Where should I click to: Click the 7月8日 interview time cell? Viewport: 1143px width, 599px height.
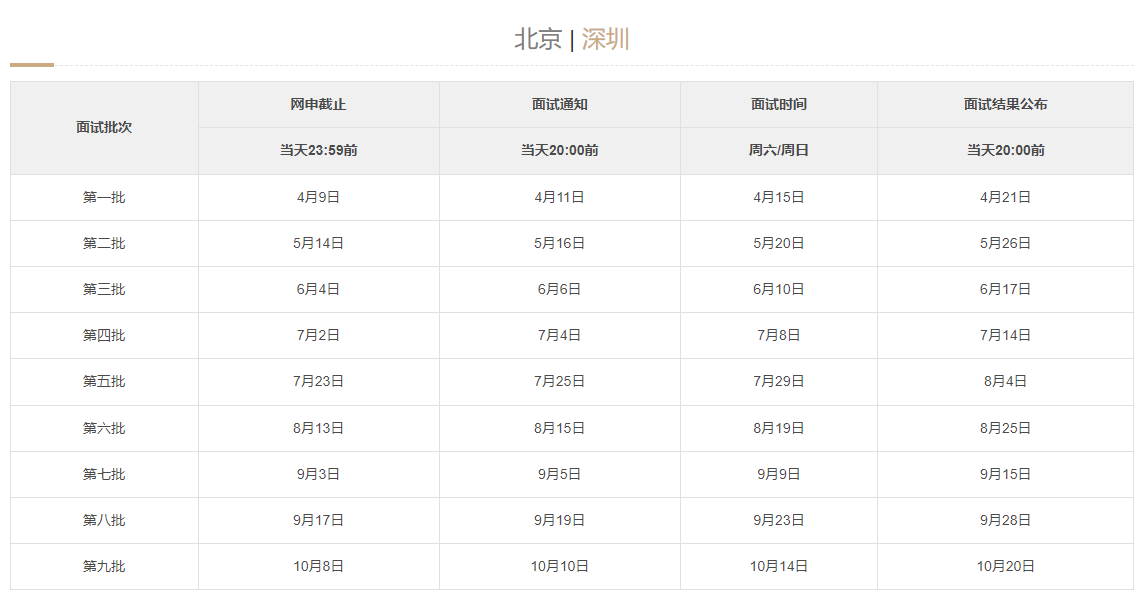(779, 335)
